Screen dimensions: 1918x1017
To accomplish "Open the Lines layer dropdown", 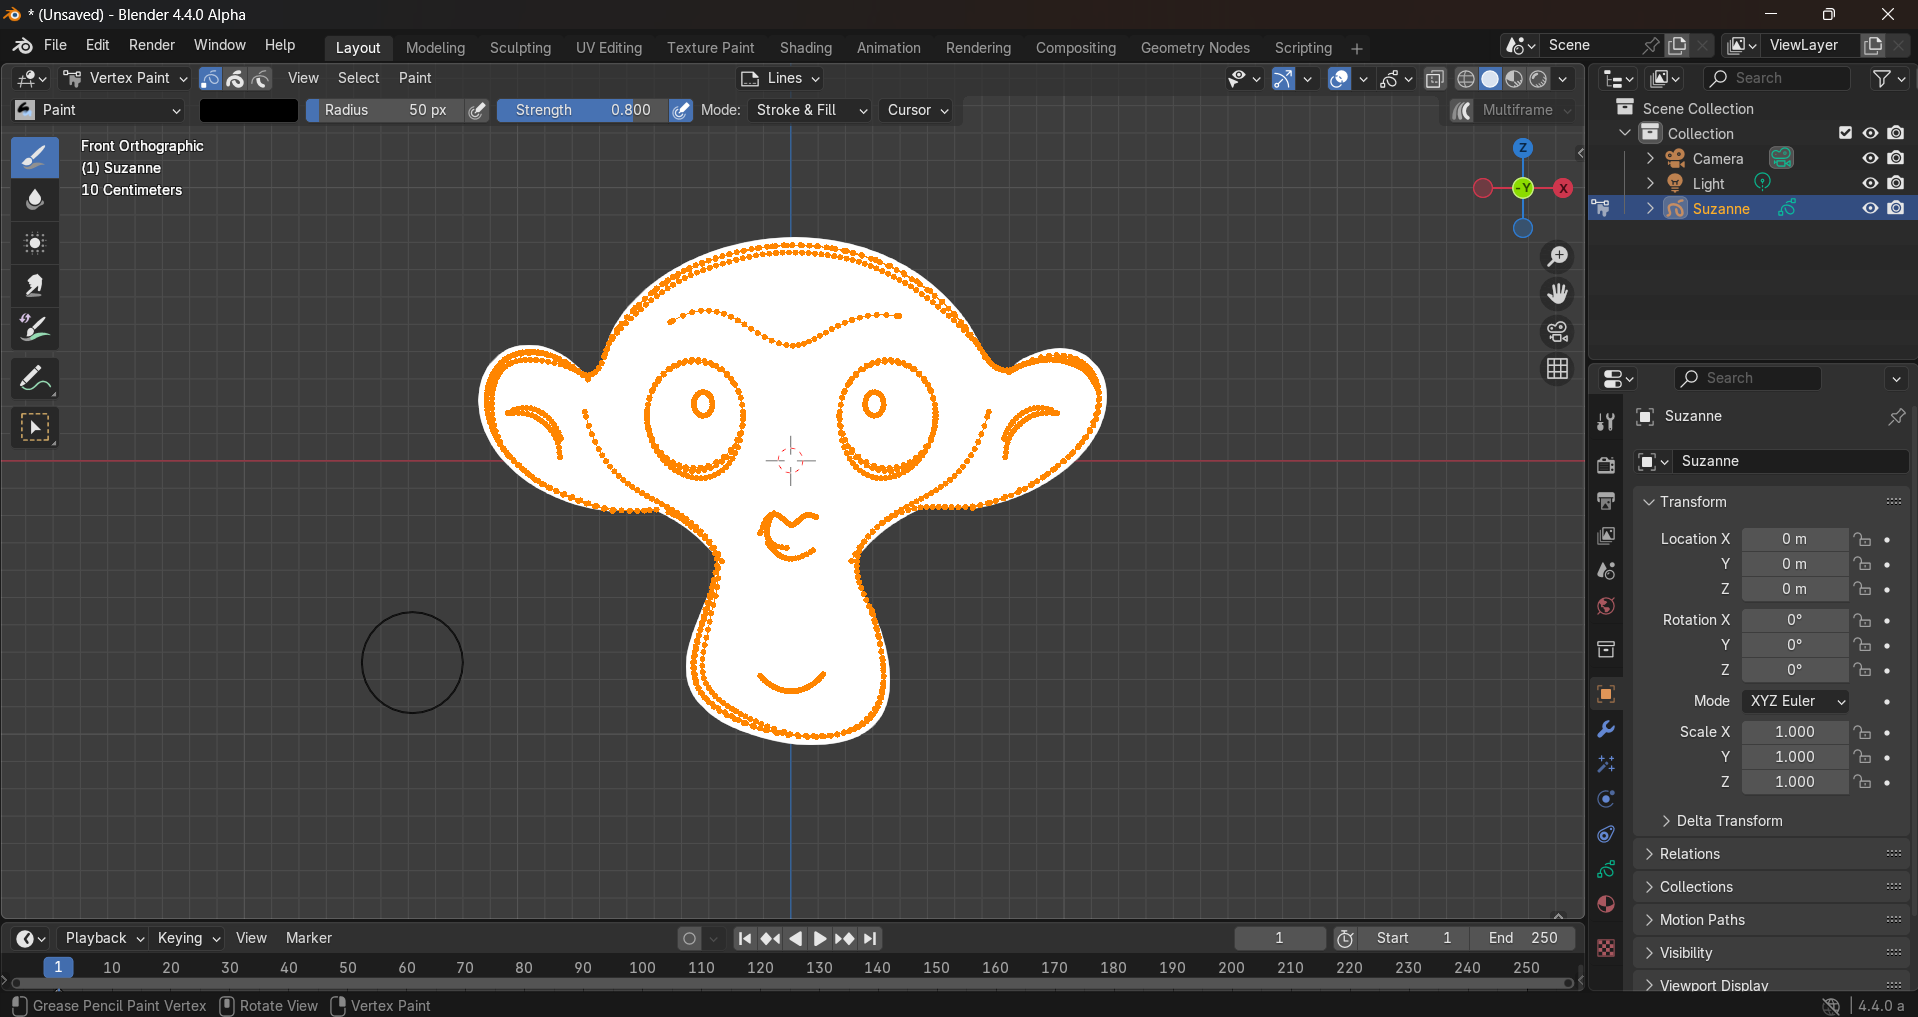I will [x=780, y=78].
